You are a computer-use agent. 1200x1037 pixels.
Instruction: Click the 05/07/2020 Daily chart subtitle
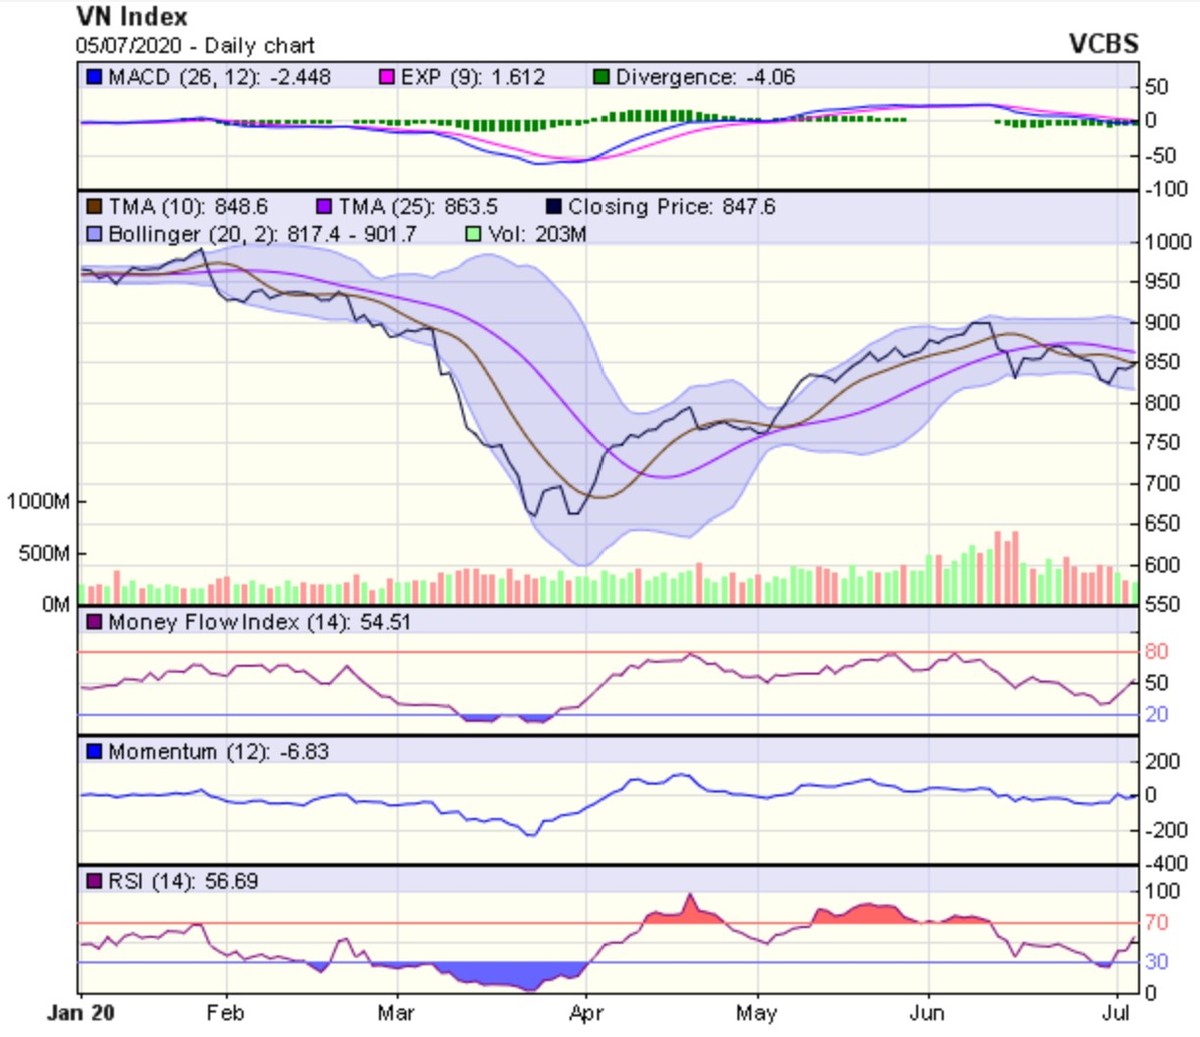pos(195,46)
